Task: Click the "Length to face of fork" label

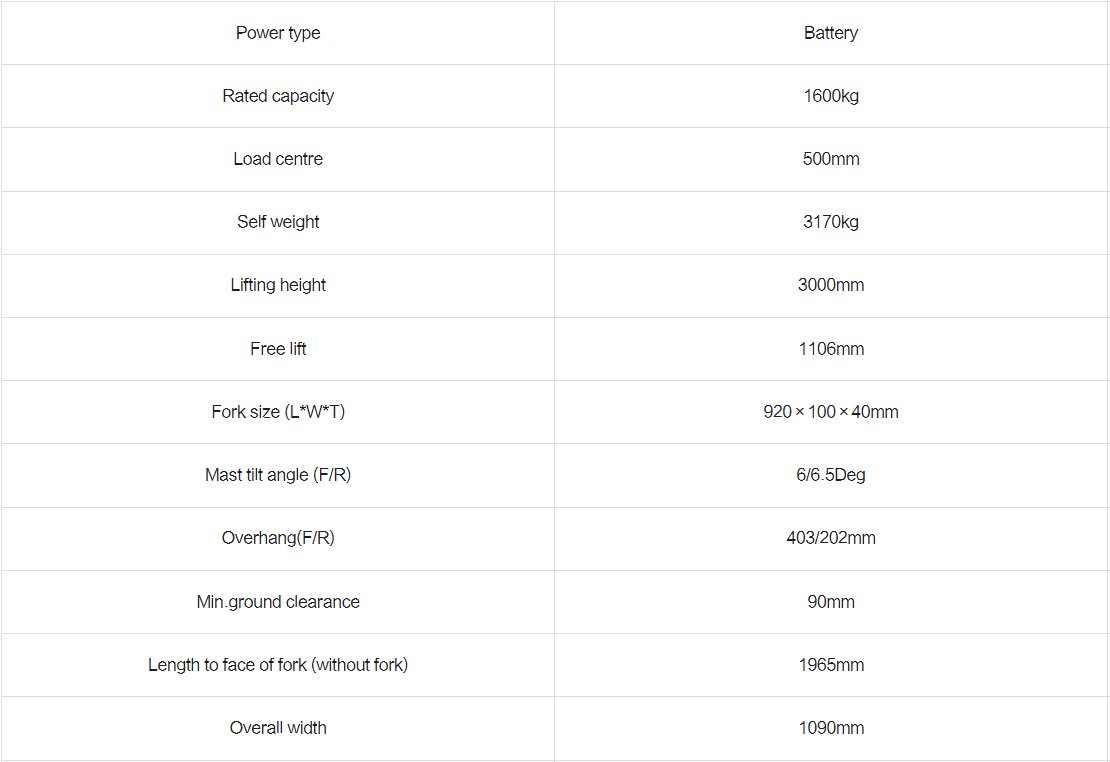Action: (x=278, y=665)
